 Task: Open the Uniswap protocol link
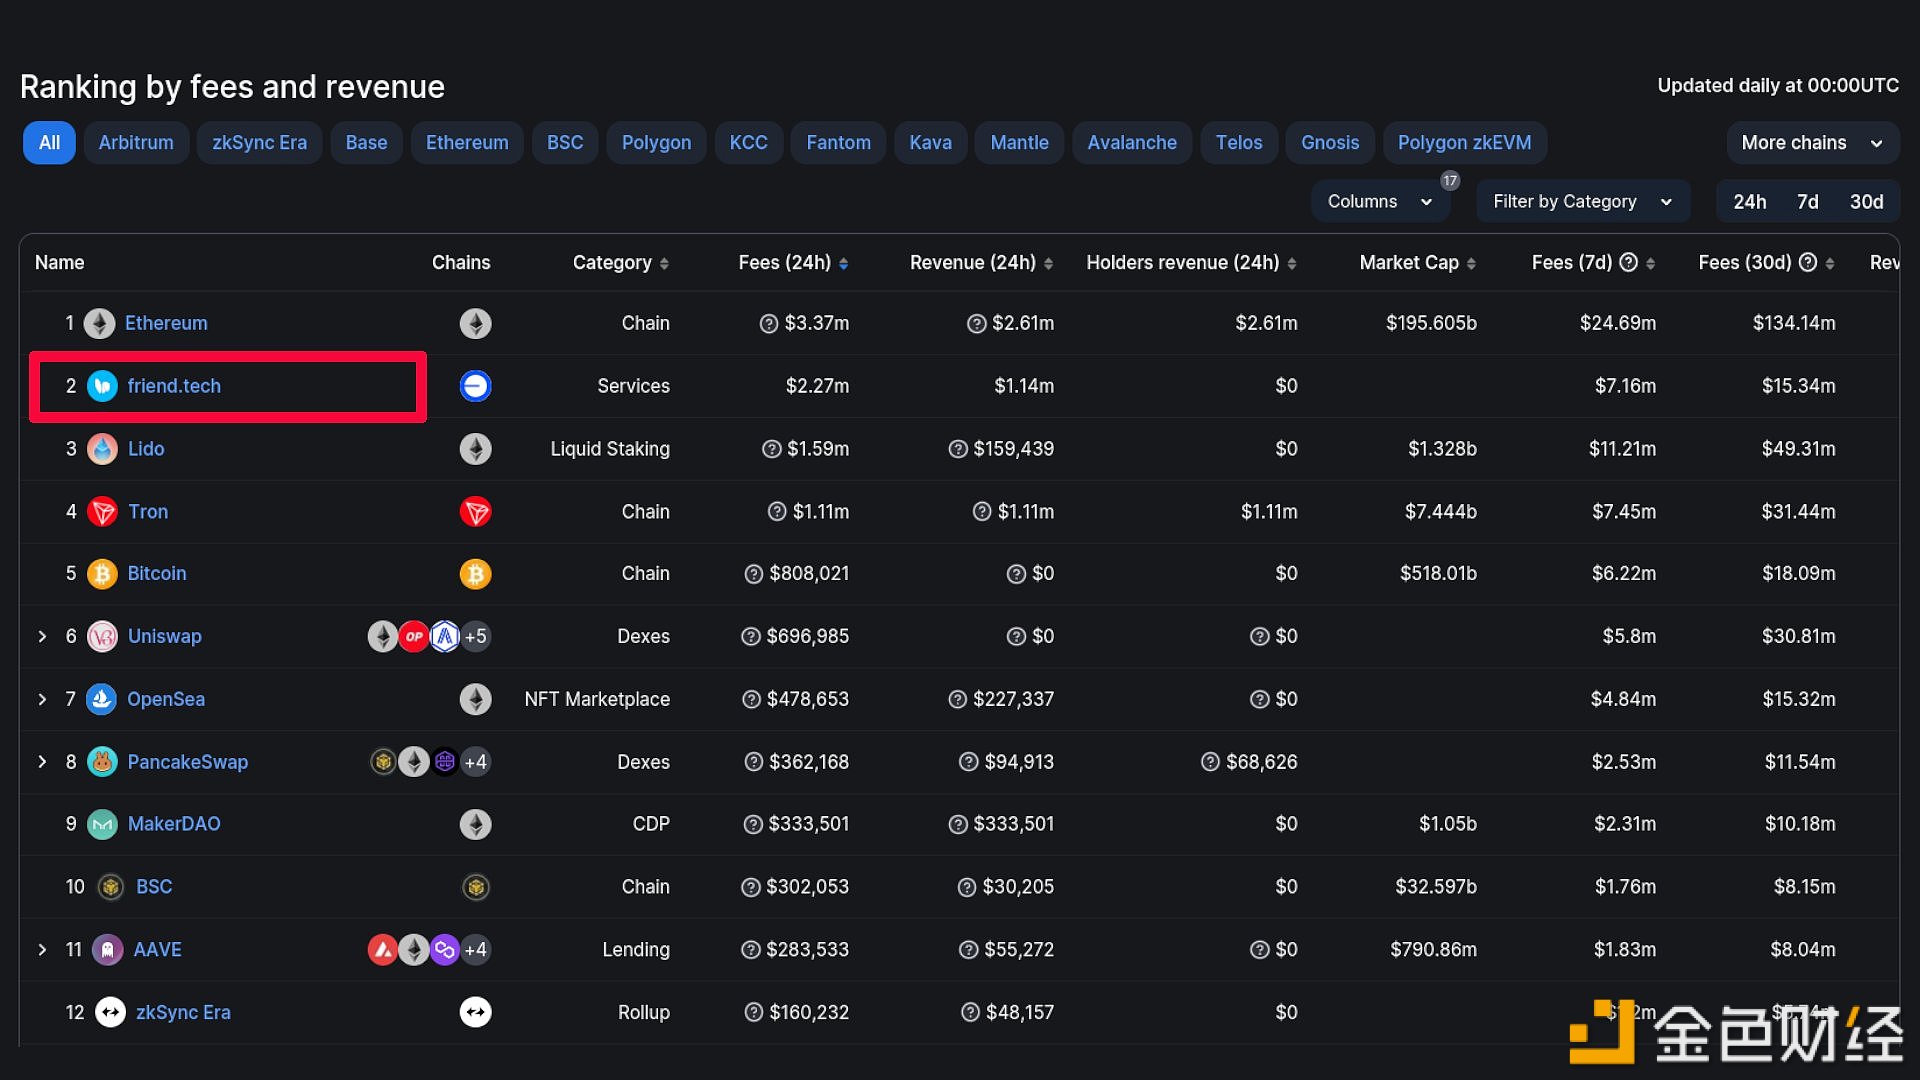[164, 637]
